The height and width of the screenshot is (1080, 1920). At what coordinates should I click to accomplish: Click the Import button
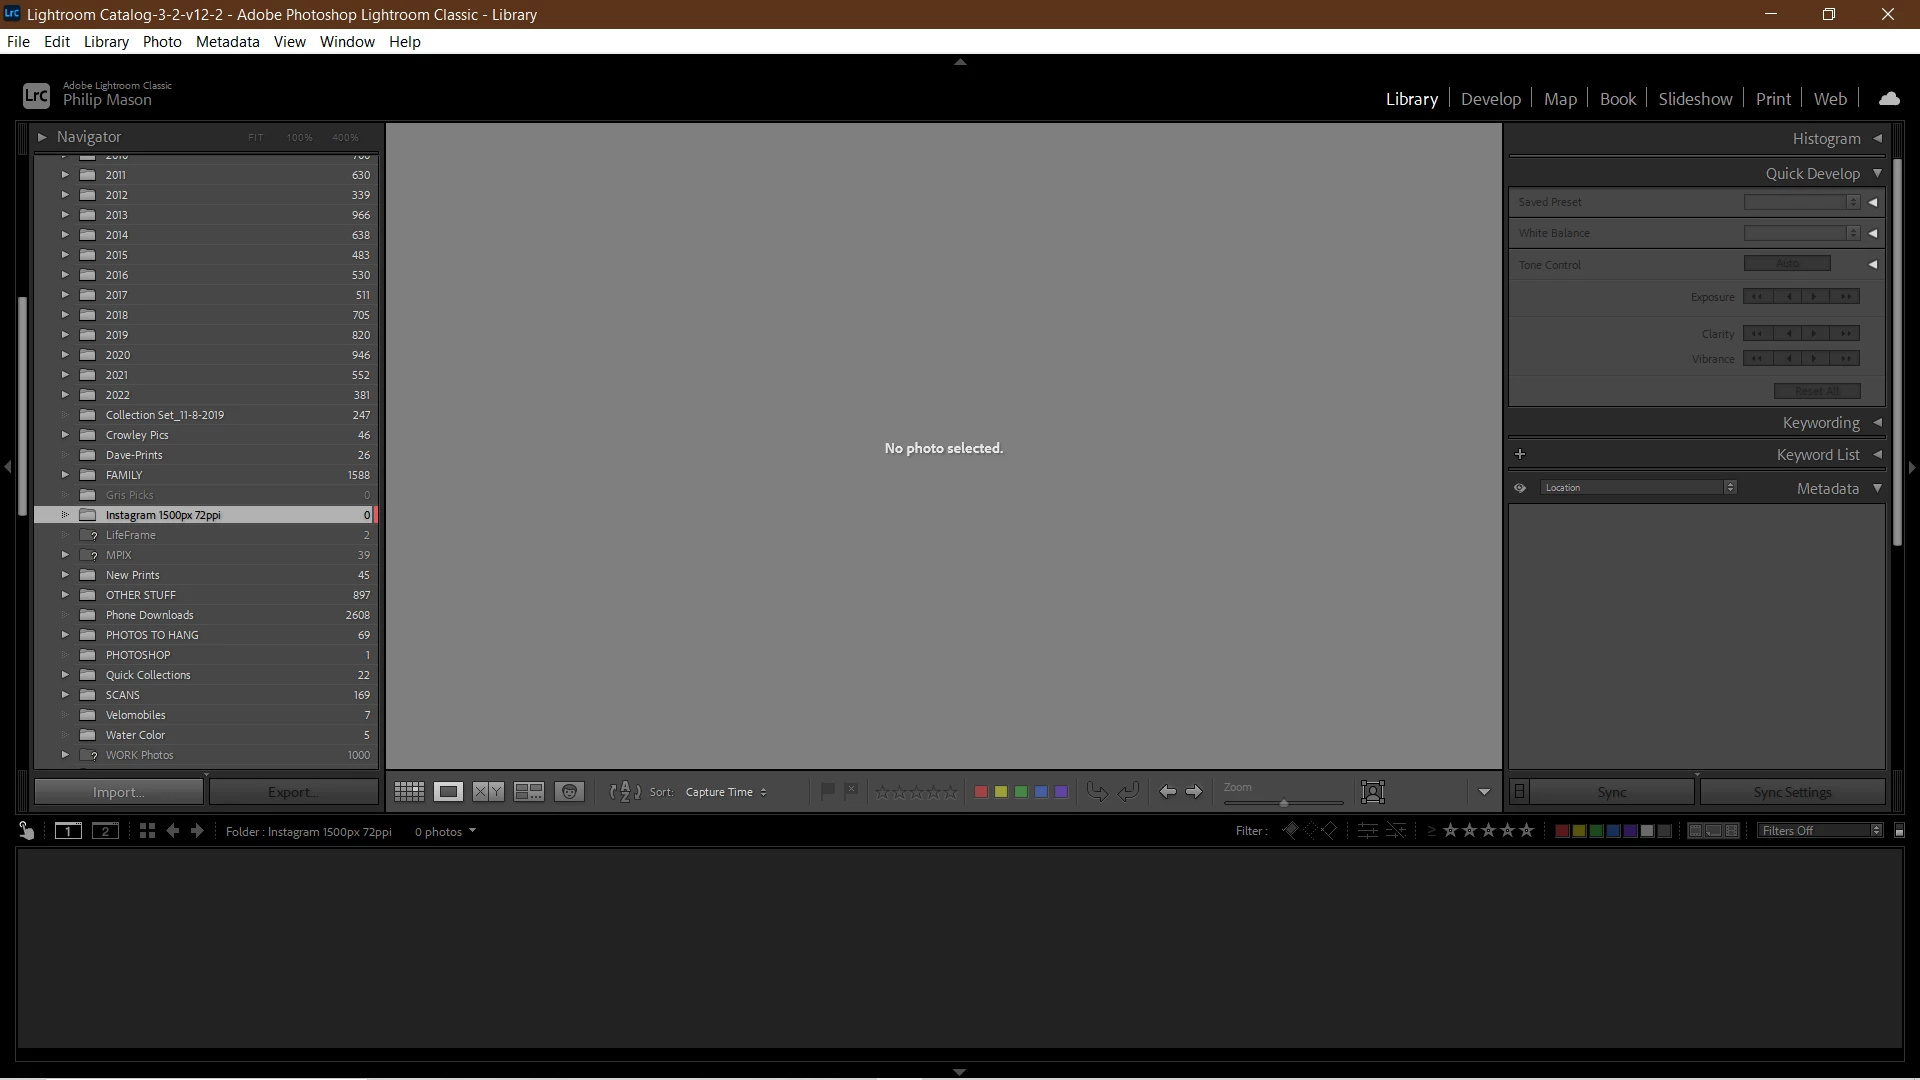(x=118, y=792)
